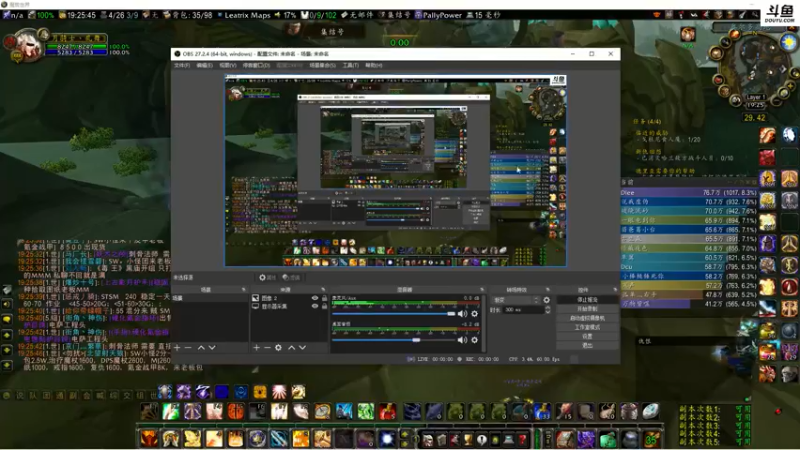This screenshot has height=450, width=800.
Task: Click the duration 300 ms input field
Action: [x=523, y=310]
